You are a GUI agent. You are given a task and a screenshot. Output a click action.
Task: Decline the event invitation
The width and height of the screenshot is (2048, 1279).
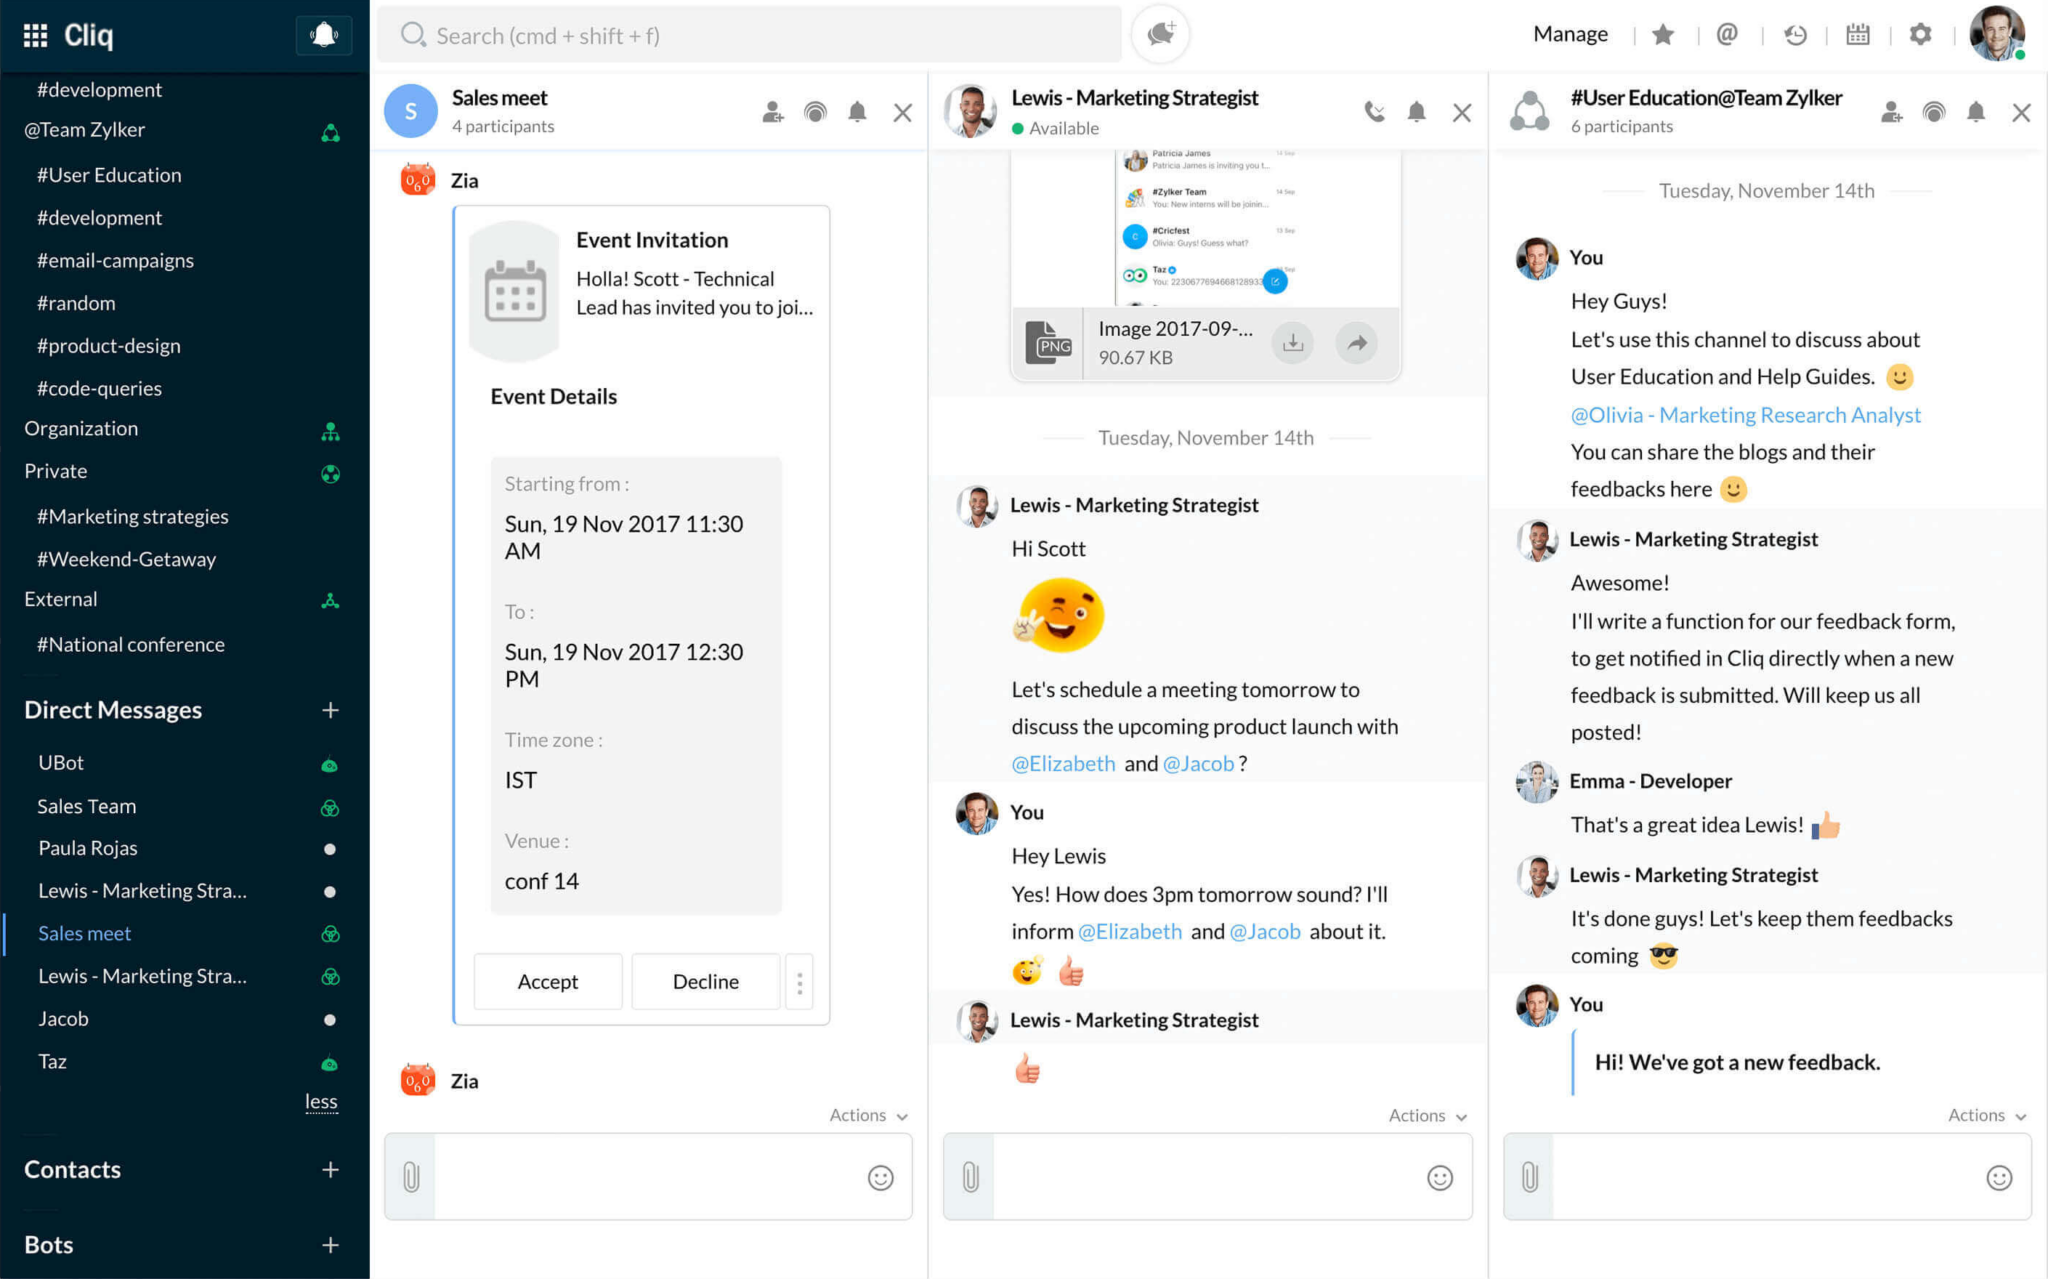pos(705,981)
